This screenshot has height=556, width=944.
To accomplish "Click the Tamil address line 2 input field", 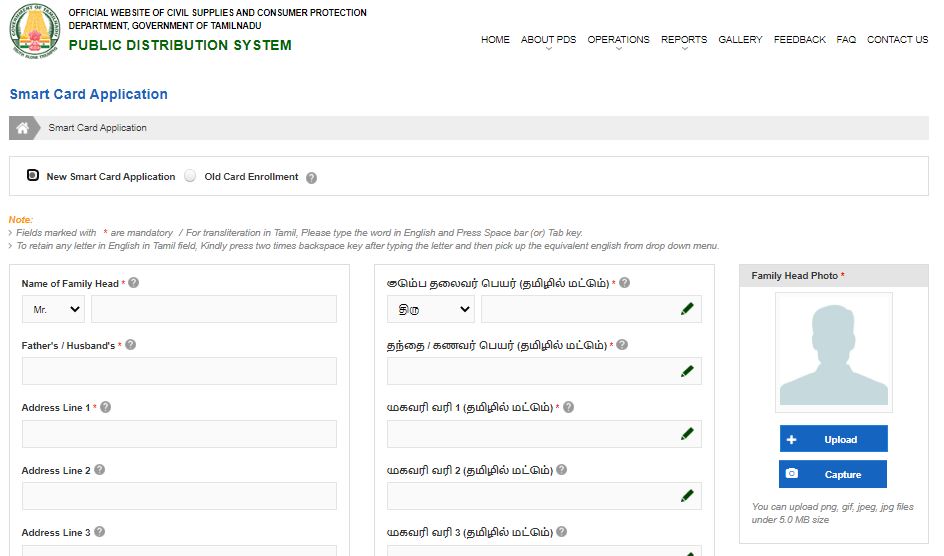I will 544,496.
